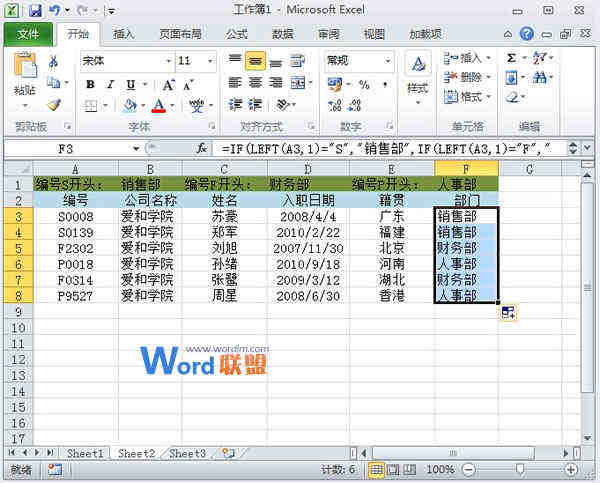Click the Sort and Filter icon

pos(540,58)
